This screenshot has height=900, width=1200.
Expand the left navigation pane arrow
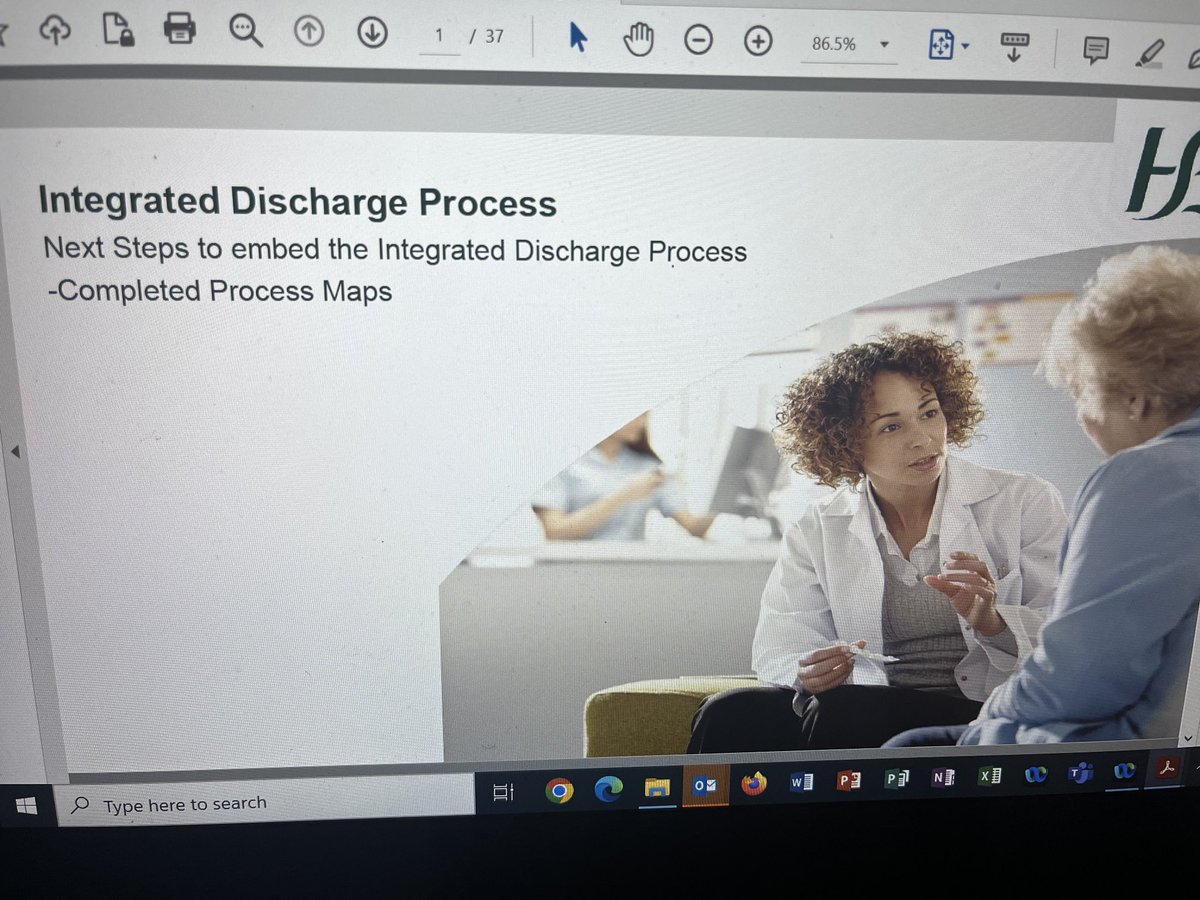[15, 453]
